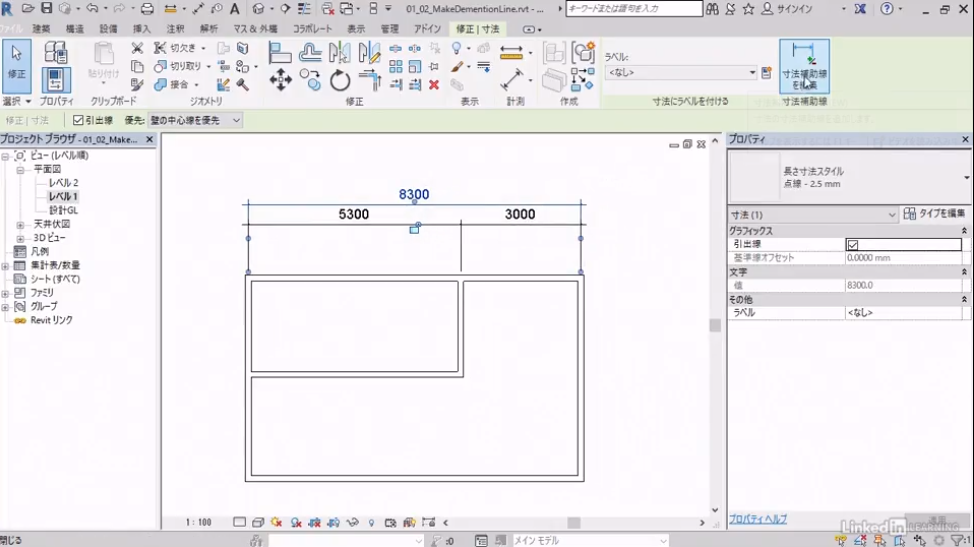Collapse the 平面図 tree node

pyautogui.click(x=20, y=170)
